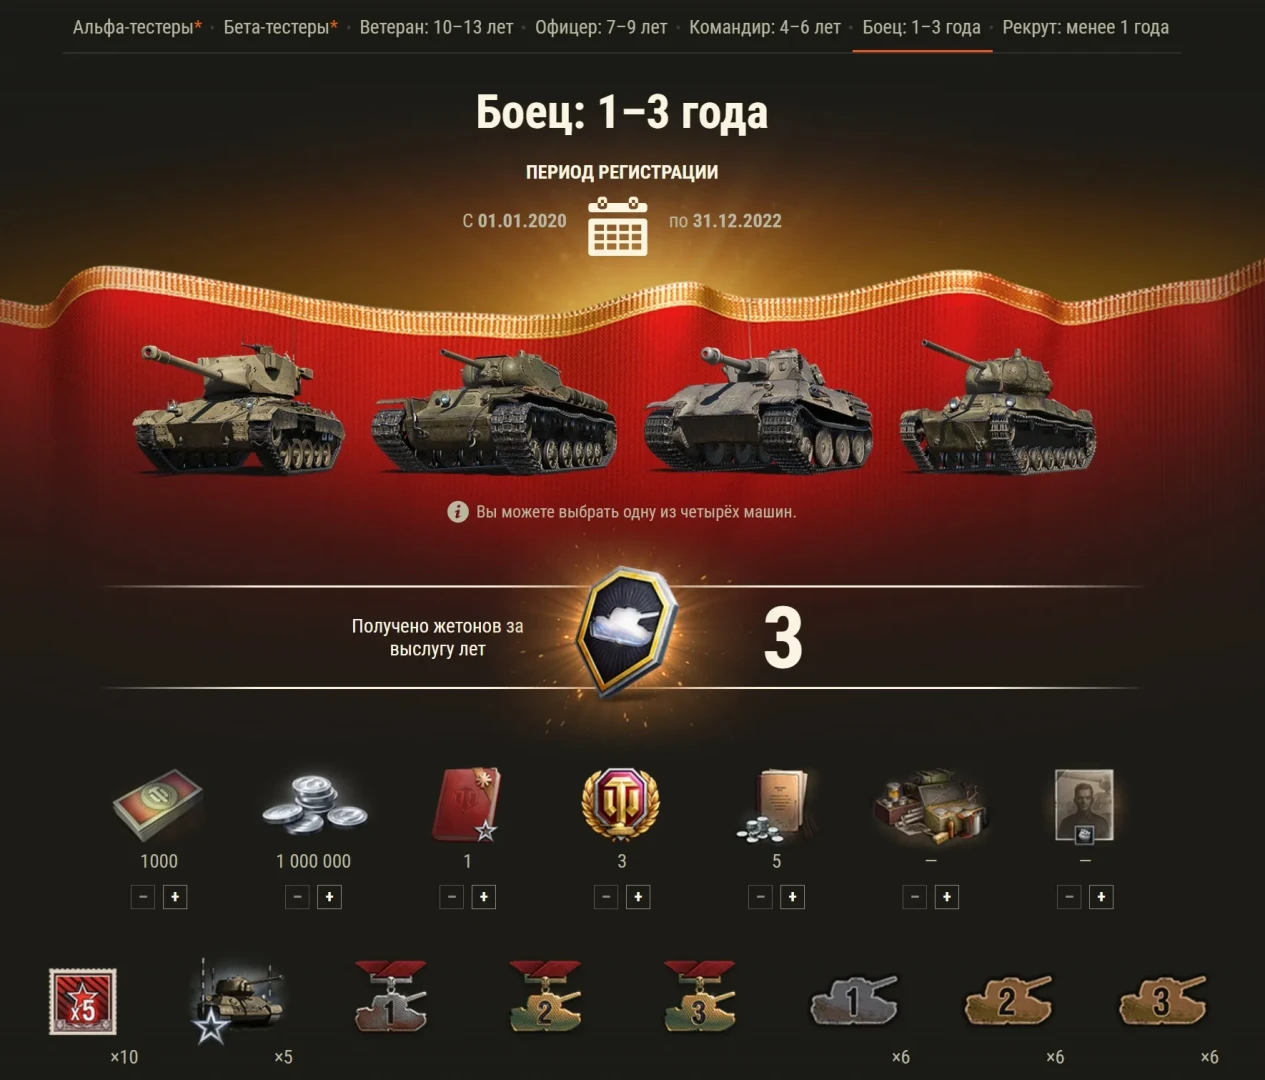Click minus stepper under 1 000 000 credits
This screenshot has width=1265, height=1080.
pyautogui.click(x=297, y=897)
